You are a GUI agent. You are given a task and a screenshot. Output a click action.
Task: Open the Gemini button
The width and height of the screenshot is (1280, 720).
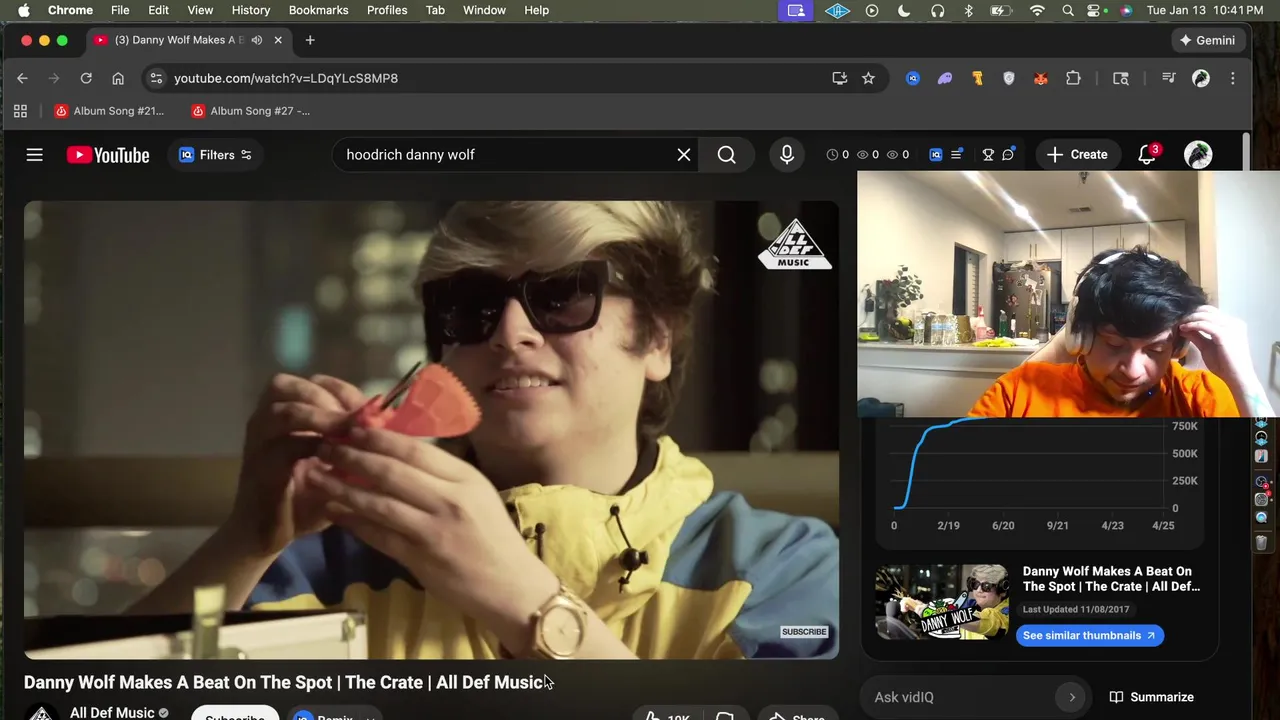click(x=1207, y=40)
